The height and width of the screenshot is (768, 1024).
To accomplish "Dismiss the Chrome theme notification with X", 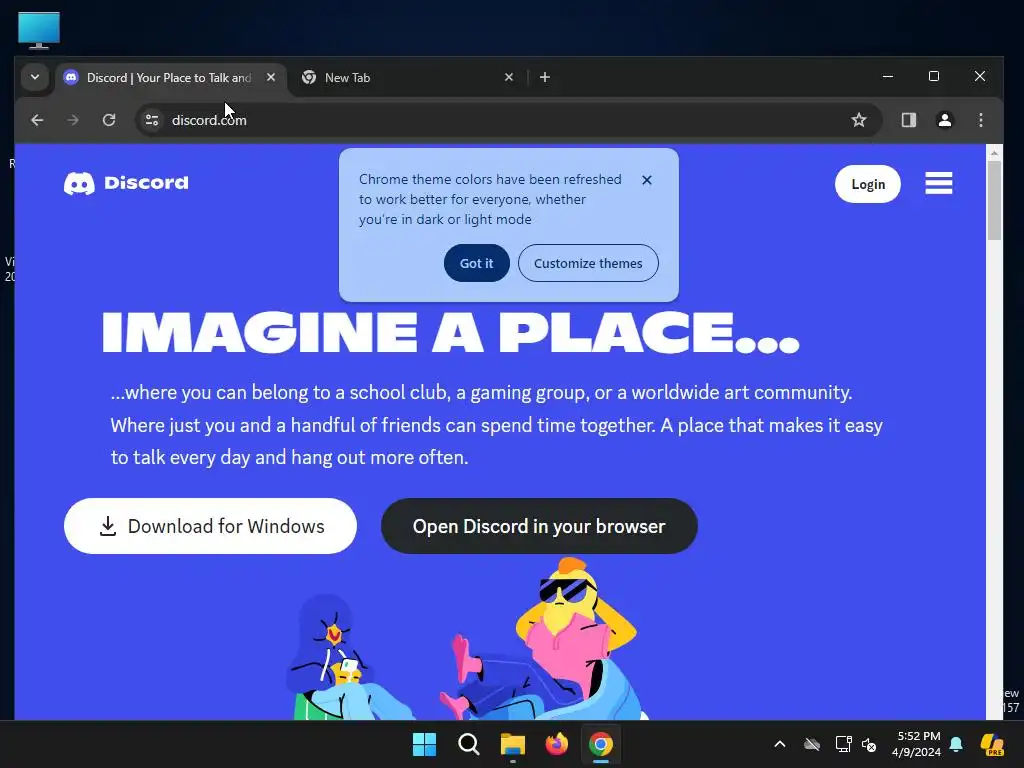I will [647, 180].
